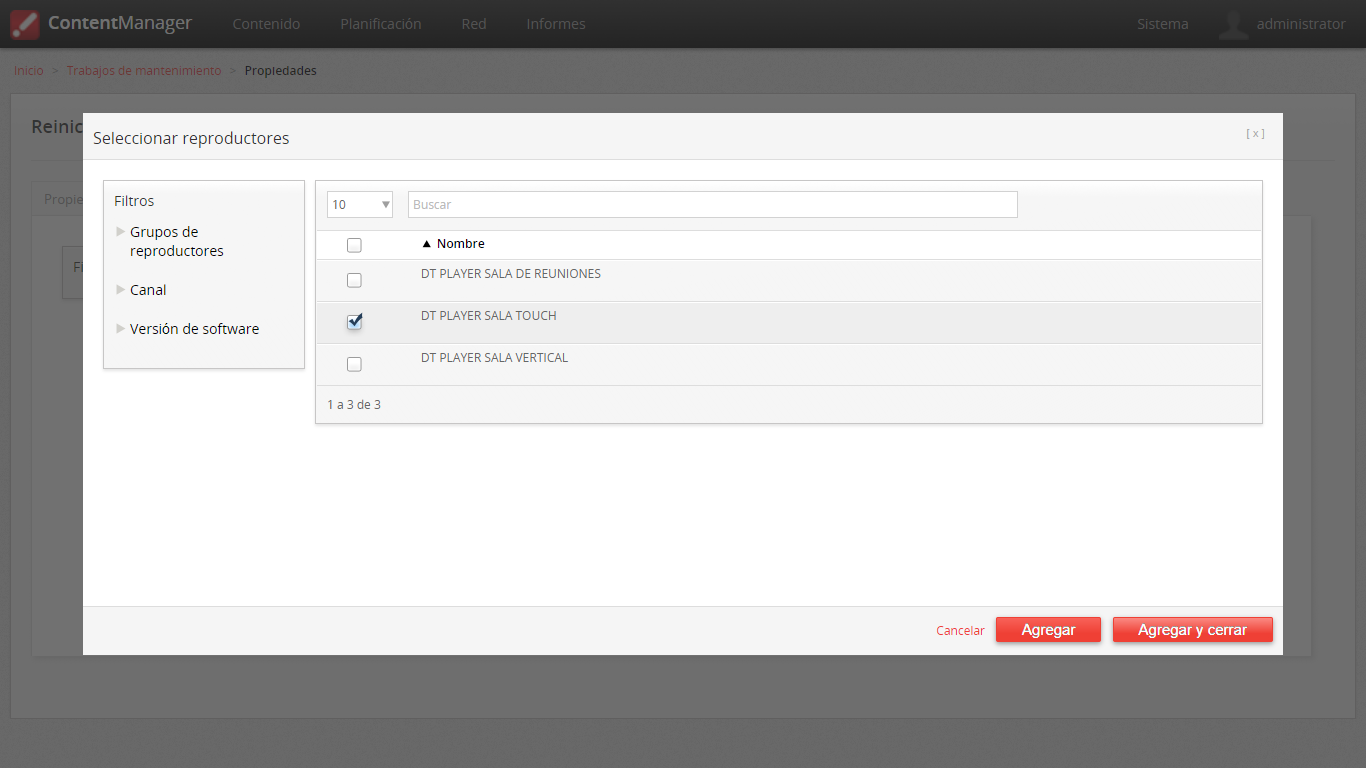1366x768 pixels.
Task: Check the DT PLAYER SALA VERTICAL checkbox
Action: (x=354, y=364)
